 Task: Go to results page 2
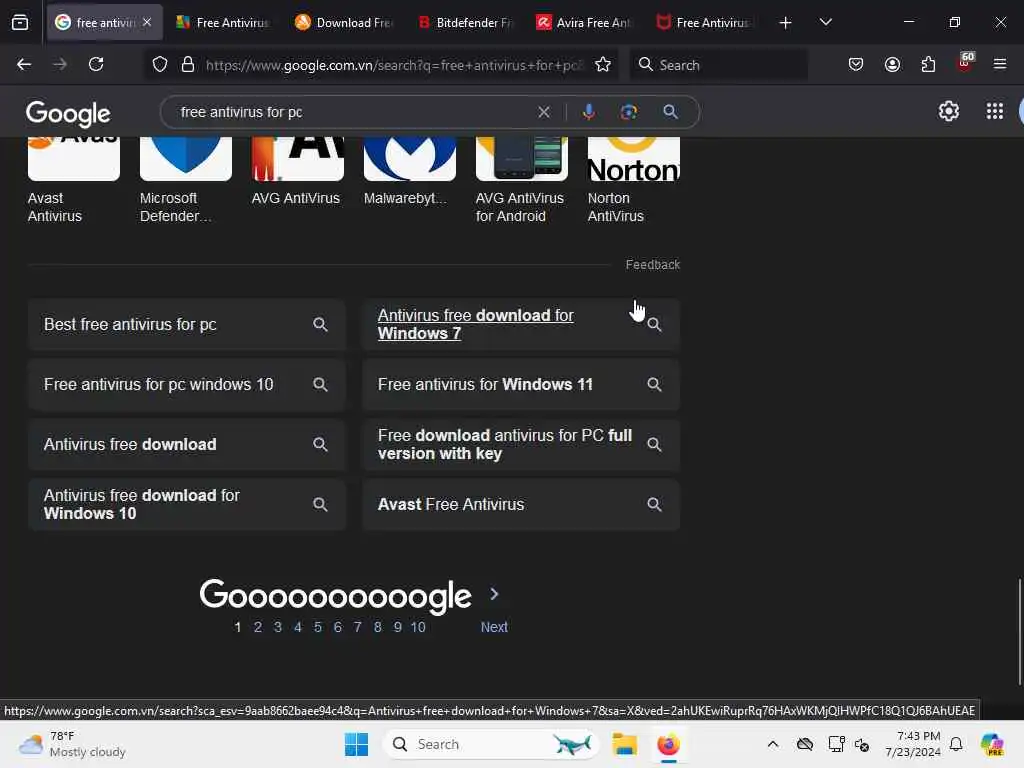pos(258,627)
